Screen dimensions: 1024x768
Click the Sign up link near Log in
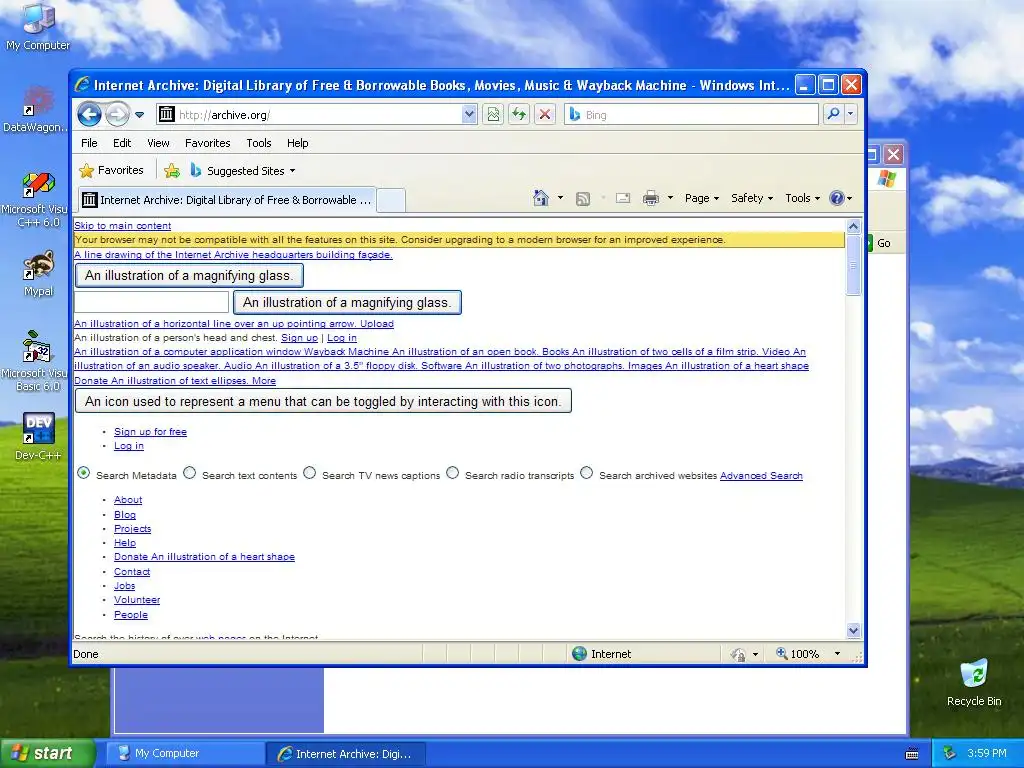[x=299, y=338]
